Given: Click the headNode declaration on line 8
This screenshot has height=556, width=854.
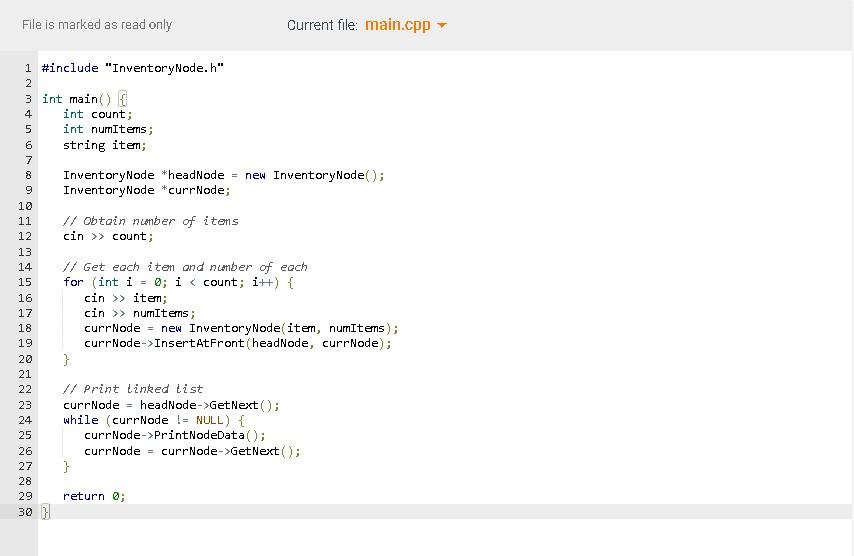Looking at the screenshot, I should tap(223, 175).
